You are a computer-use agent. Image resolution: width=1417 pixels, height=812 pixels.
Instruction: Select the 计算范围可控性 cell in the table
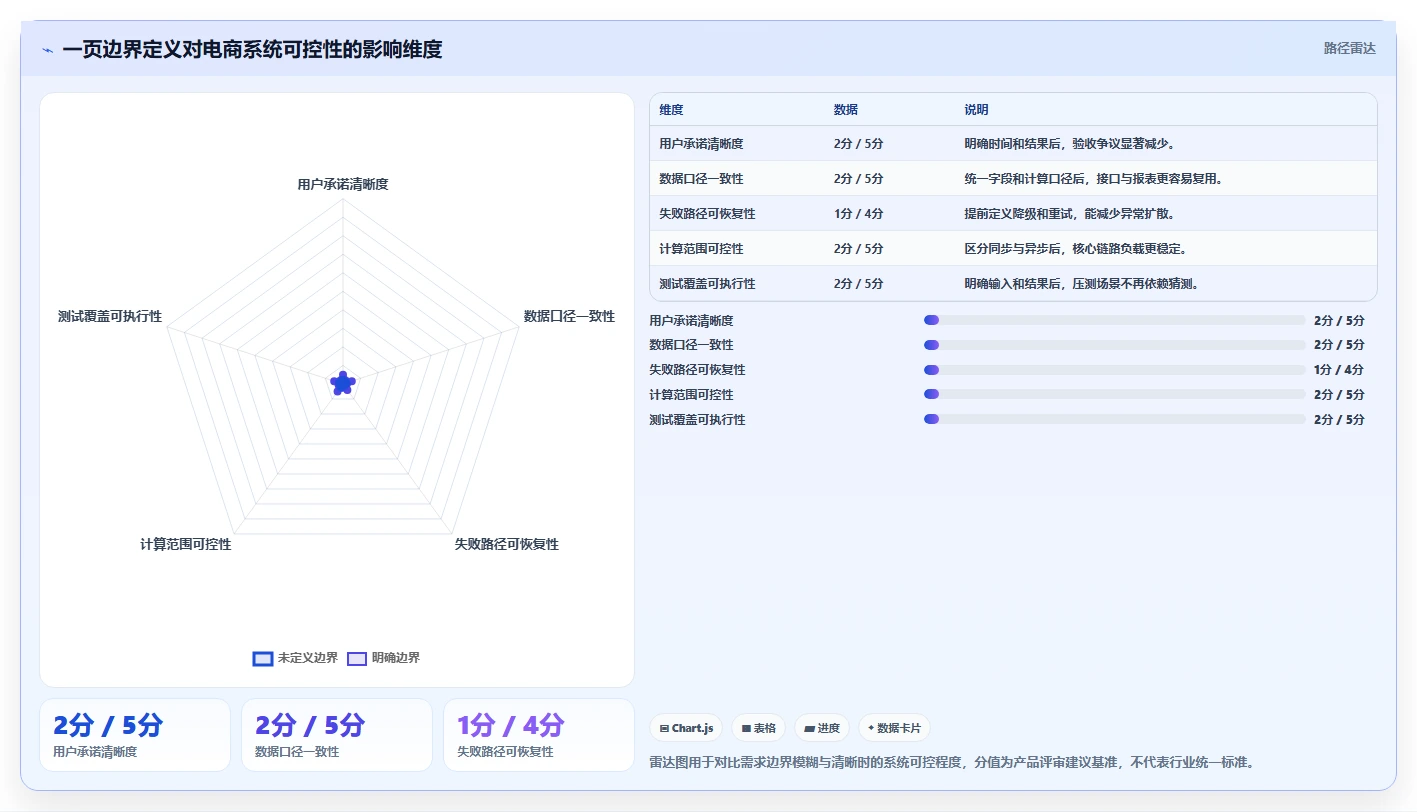tap(701, 249)
